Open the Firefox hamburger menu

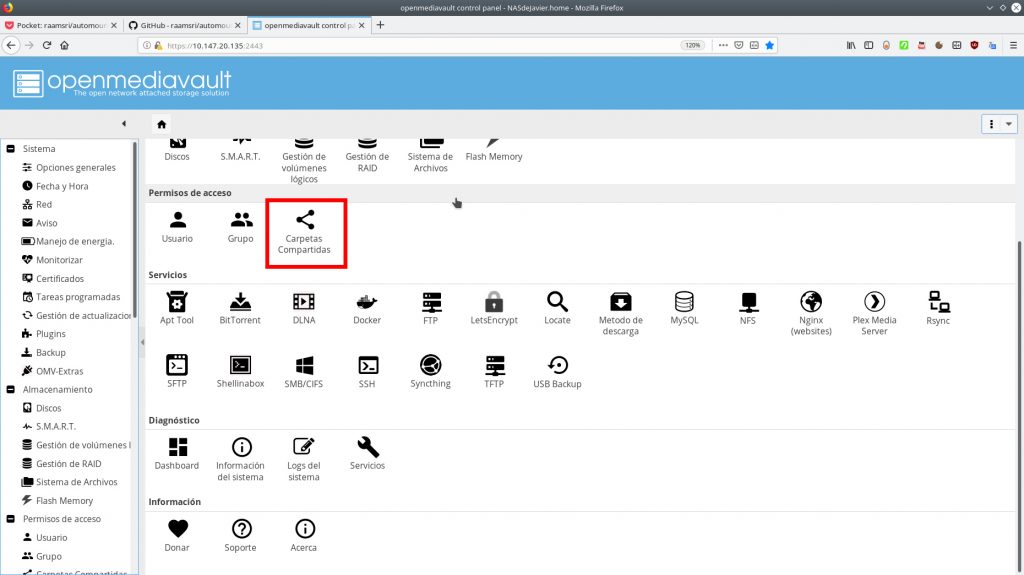pyautogui.click(x=1013, y=45)
